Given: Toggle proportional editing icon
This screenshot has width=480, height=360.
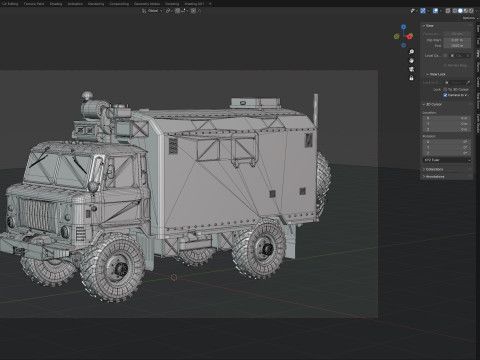Looking at the screenshot, I should (193, 11).
